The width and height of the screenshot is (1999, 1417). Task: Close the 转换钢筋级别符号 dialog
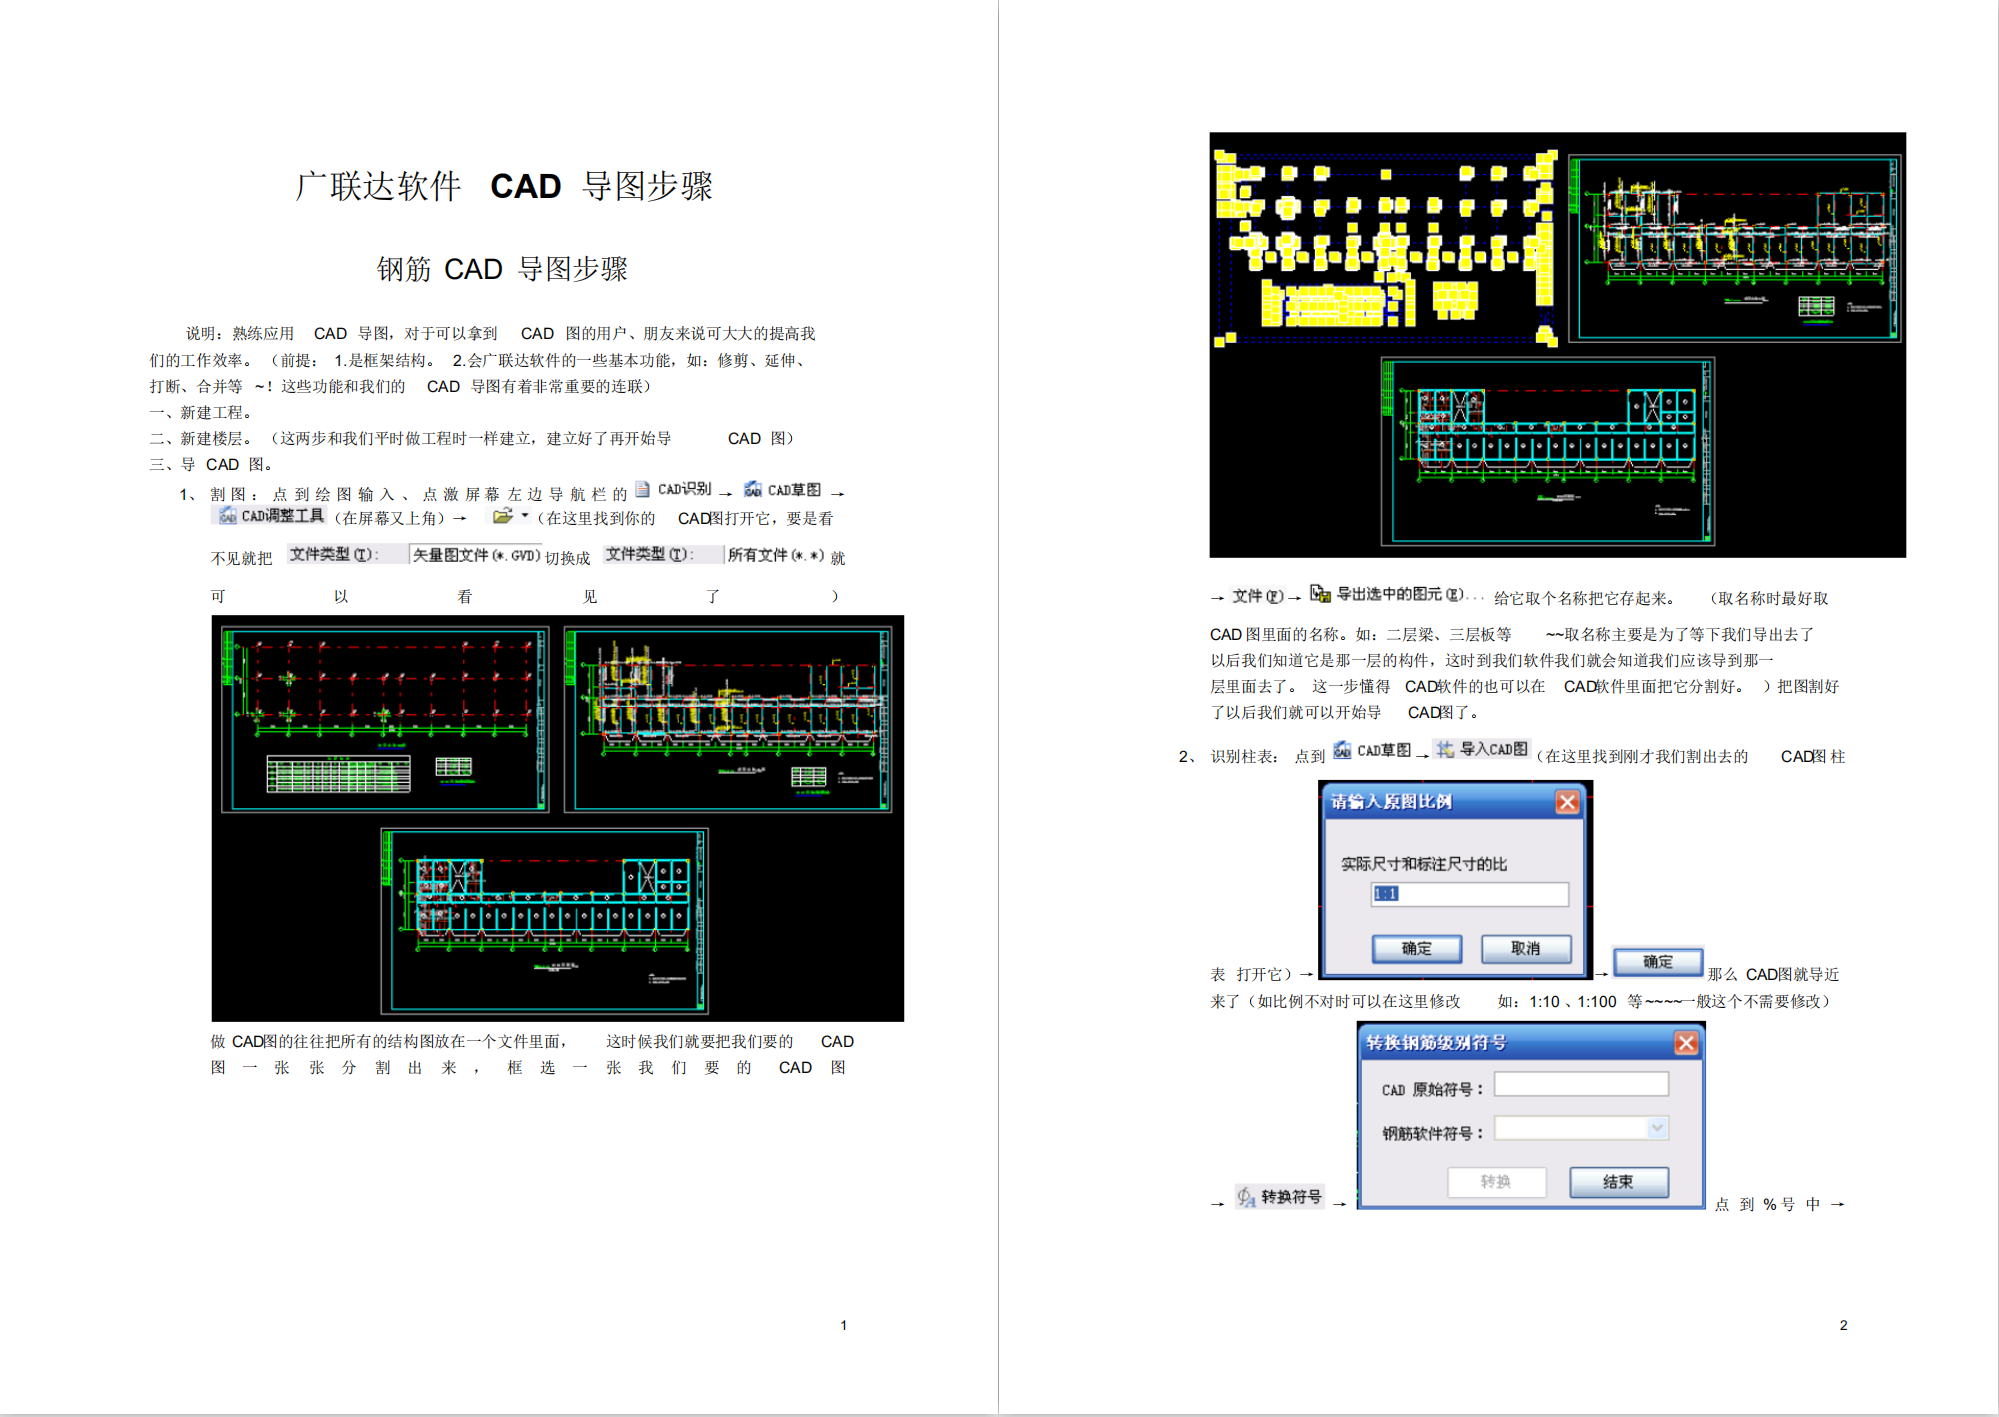pos(1686,1044)
